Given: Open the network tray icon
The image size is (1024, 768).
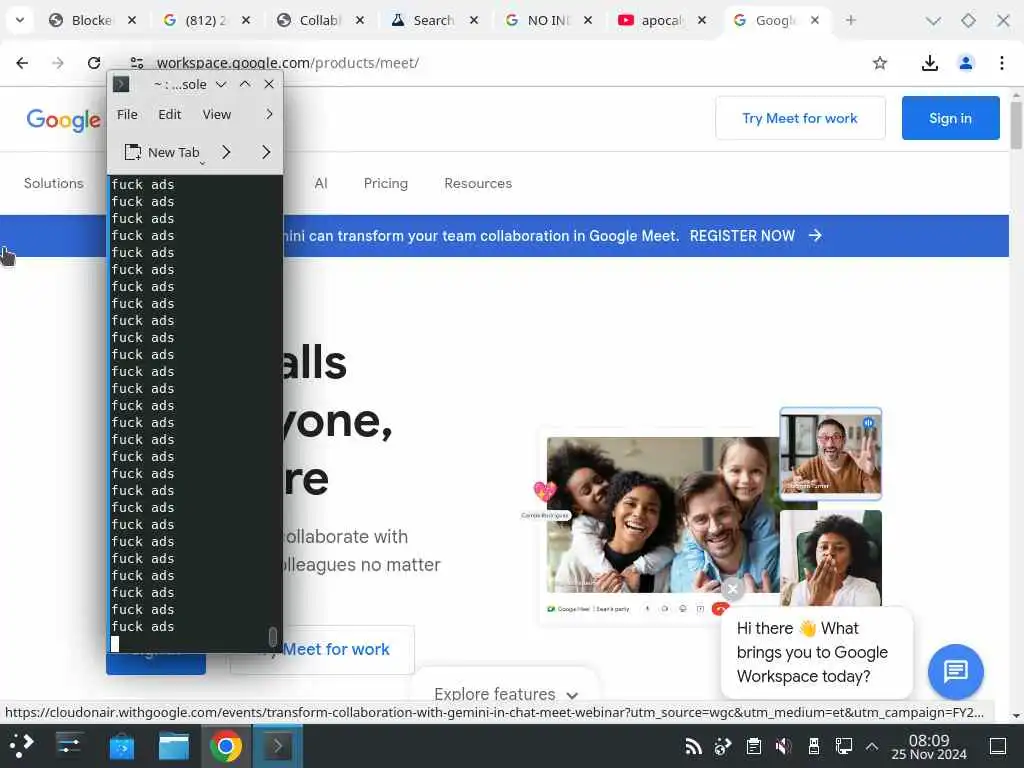Looking at the screenshot, I should (x=844, y=745).
